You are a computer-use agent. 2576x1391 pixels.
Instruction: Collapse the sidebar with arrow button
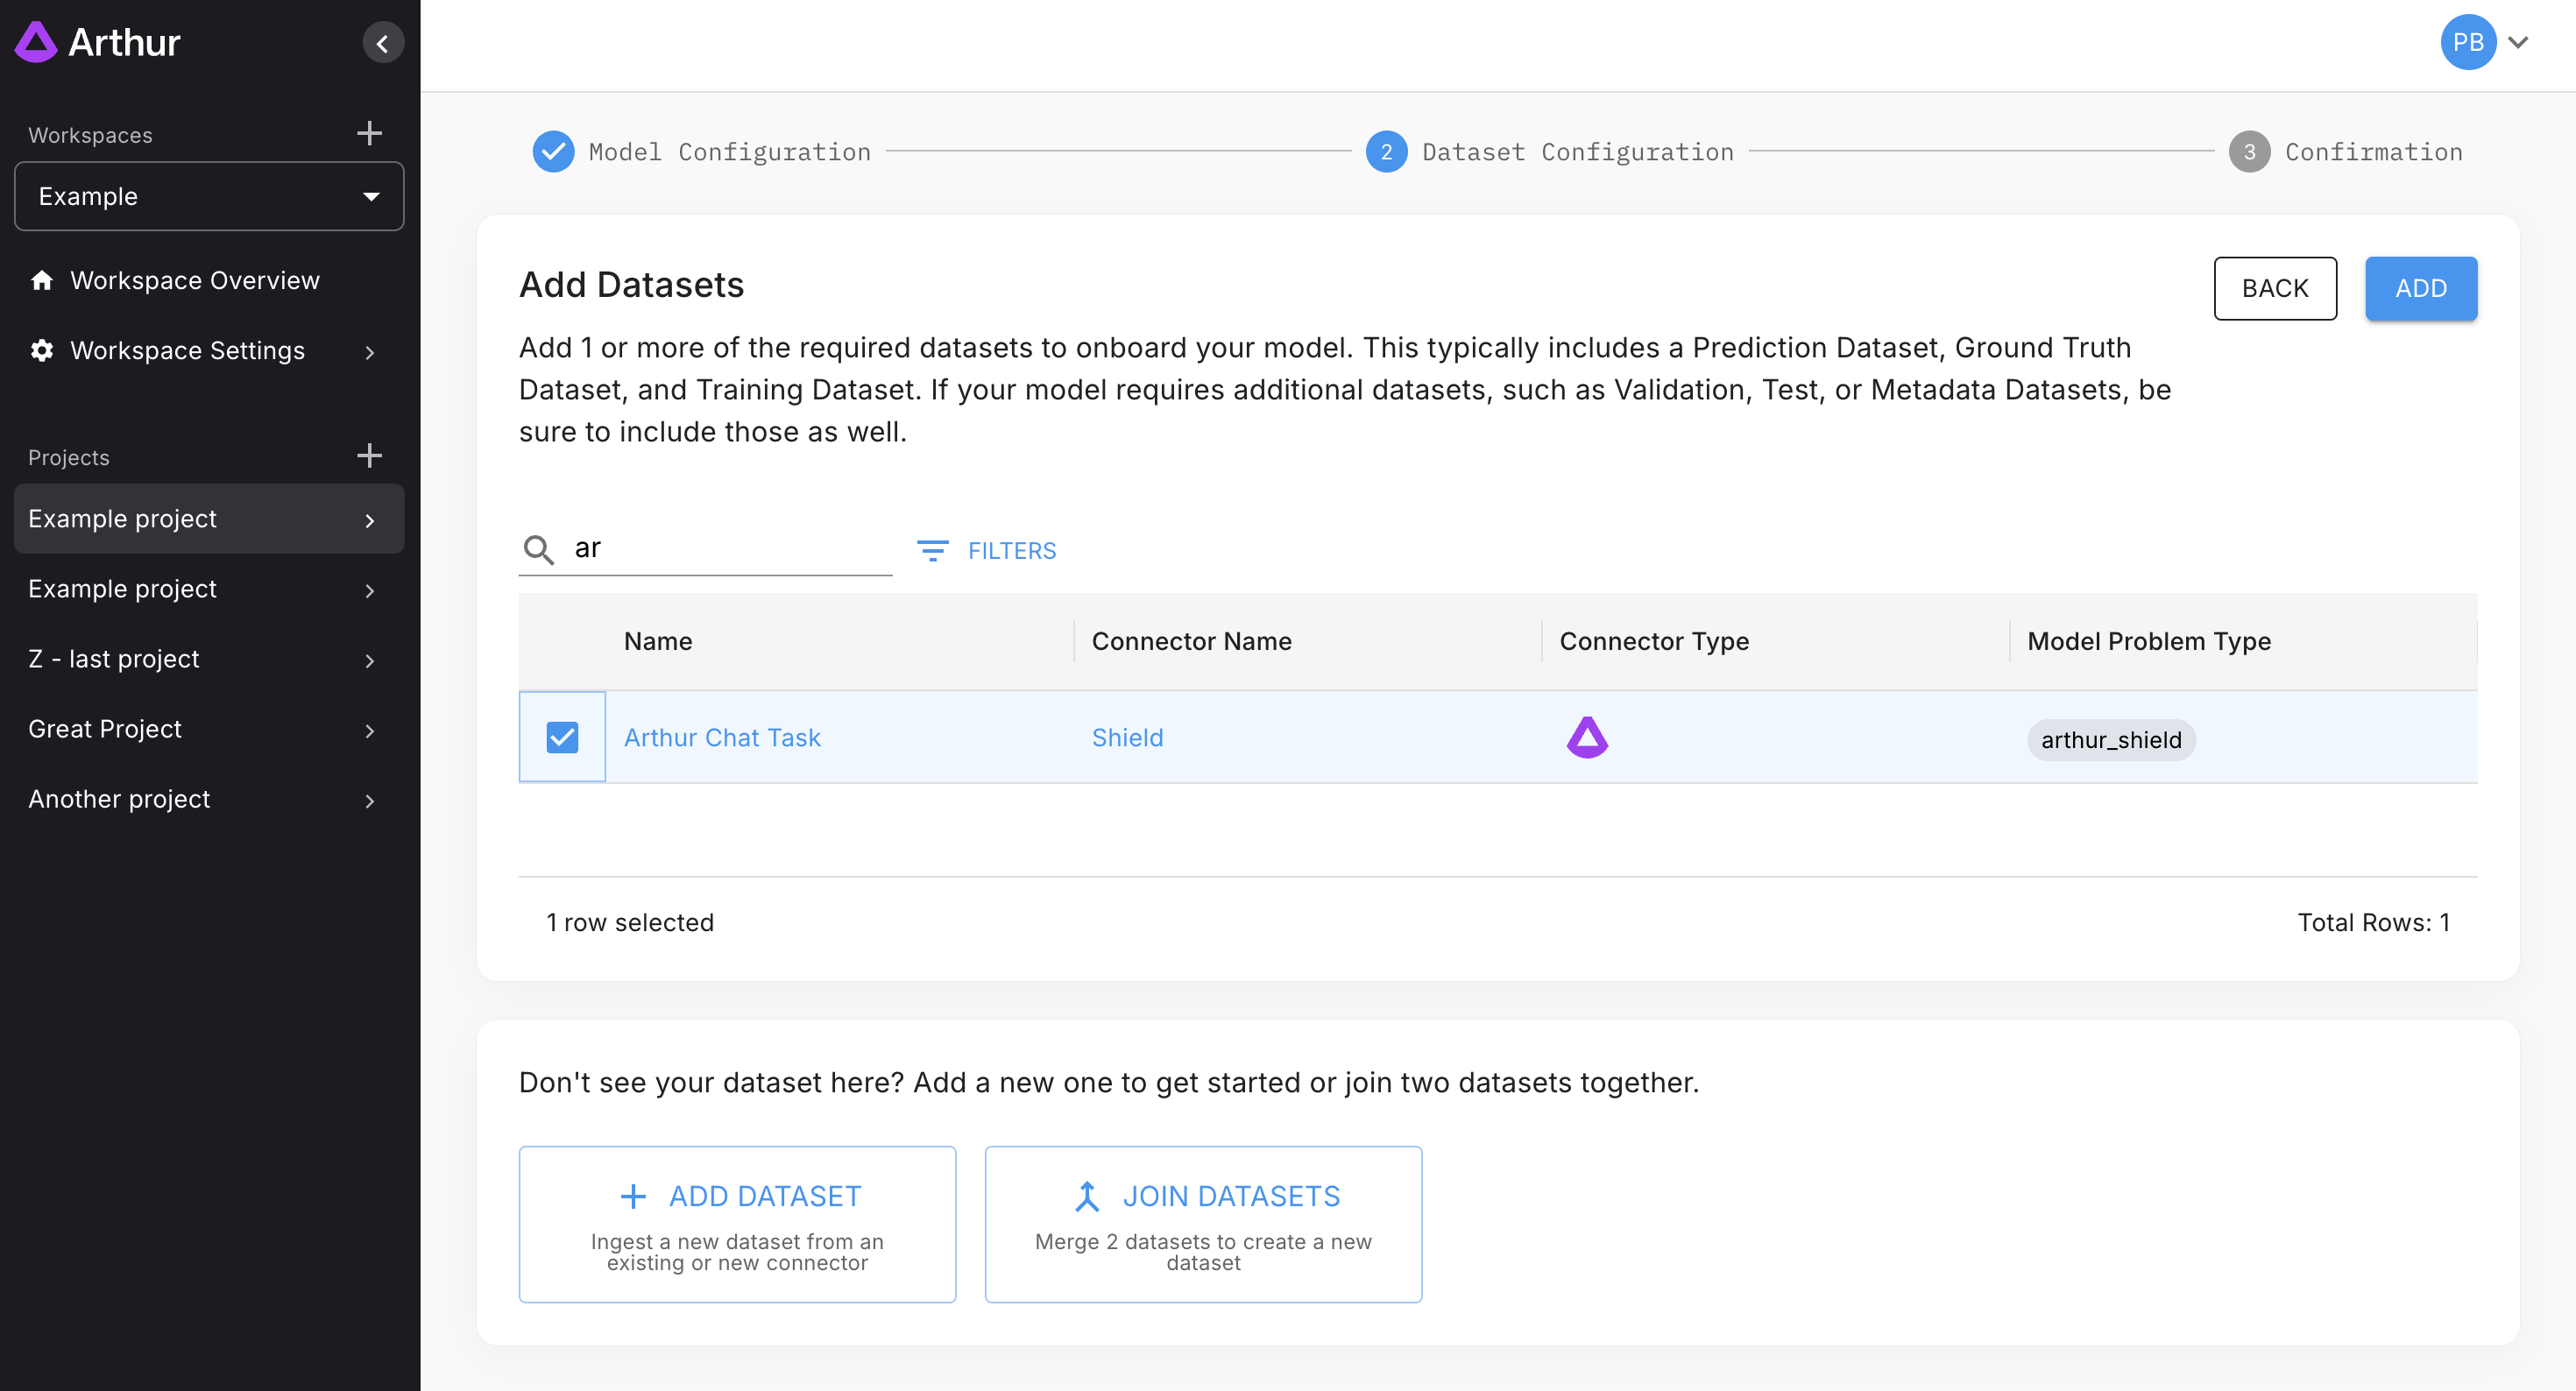pyautogui.click(x=382, y=43)
